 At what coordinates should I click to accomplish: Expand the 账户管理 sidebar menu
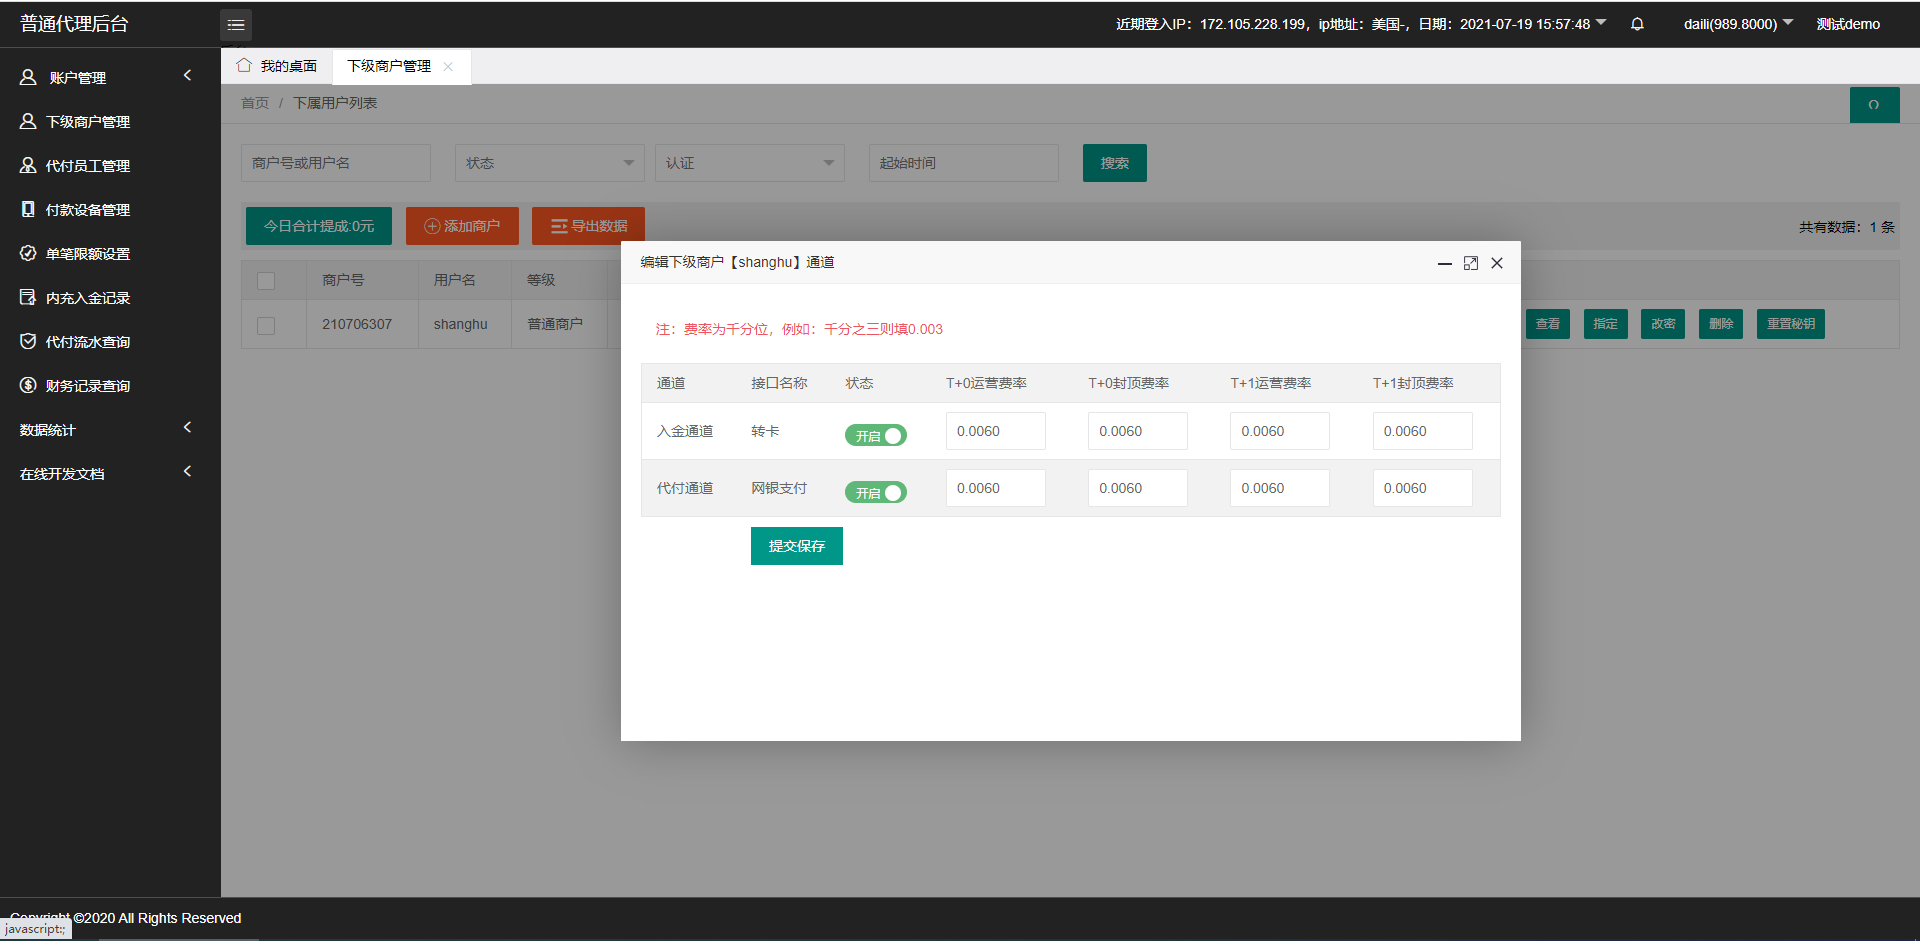(x=105, y=77)
